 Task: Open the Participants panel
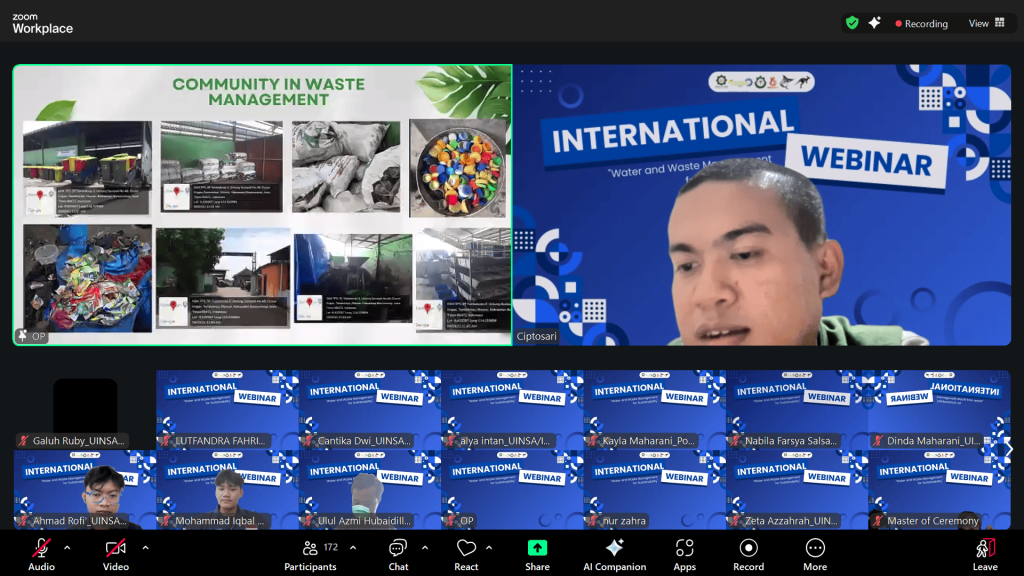311,552
